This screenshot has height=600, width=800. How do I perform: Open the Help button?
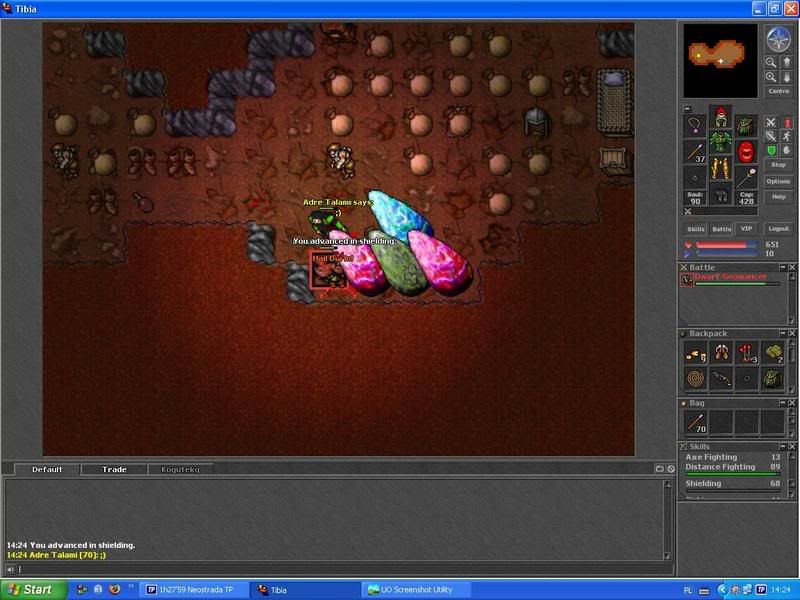[779, 197]
